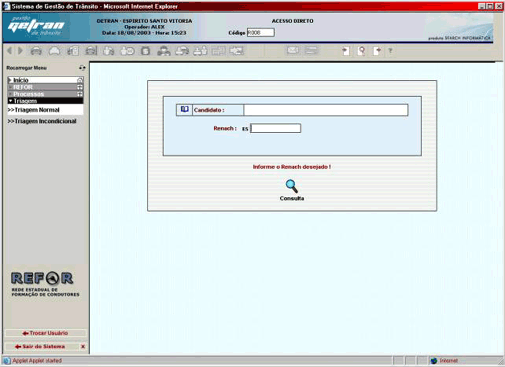Focus the Código direct access field
This screenshot has width=505, height=367.
point(261,32)
